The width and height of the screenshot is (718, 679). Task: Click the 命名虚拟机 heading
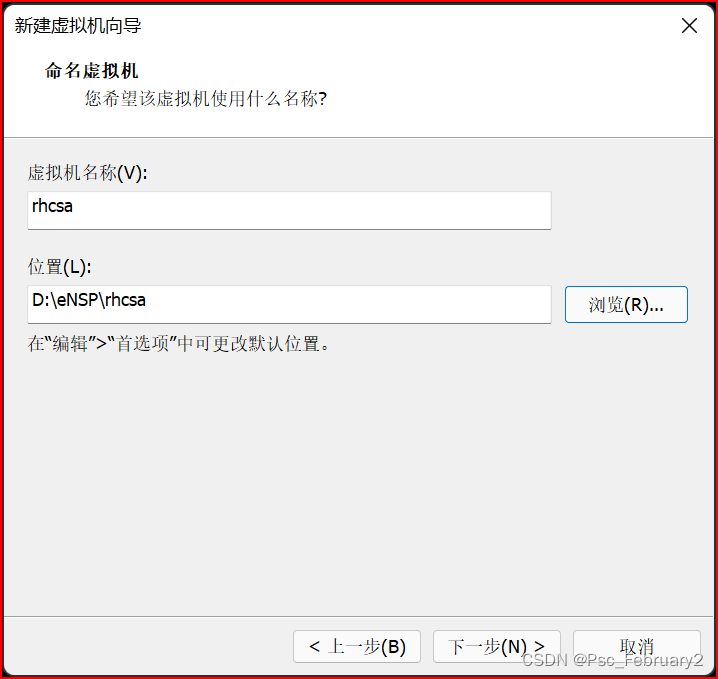[x=91, y=71]
